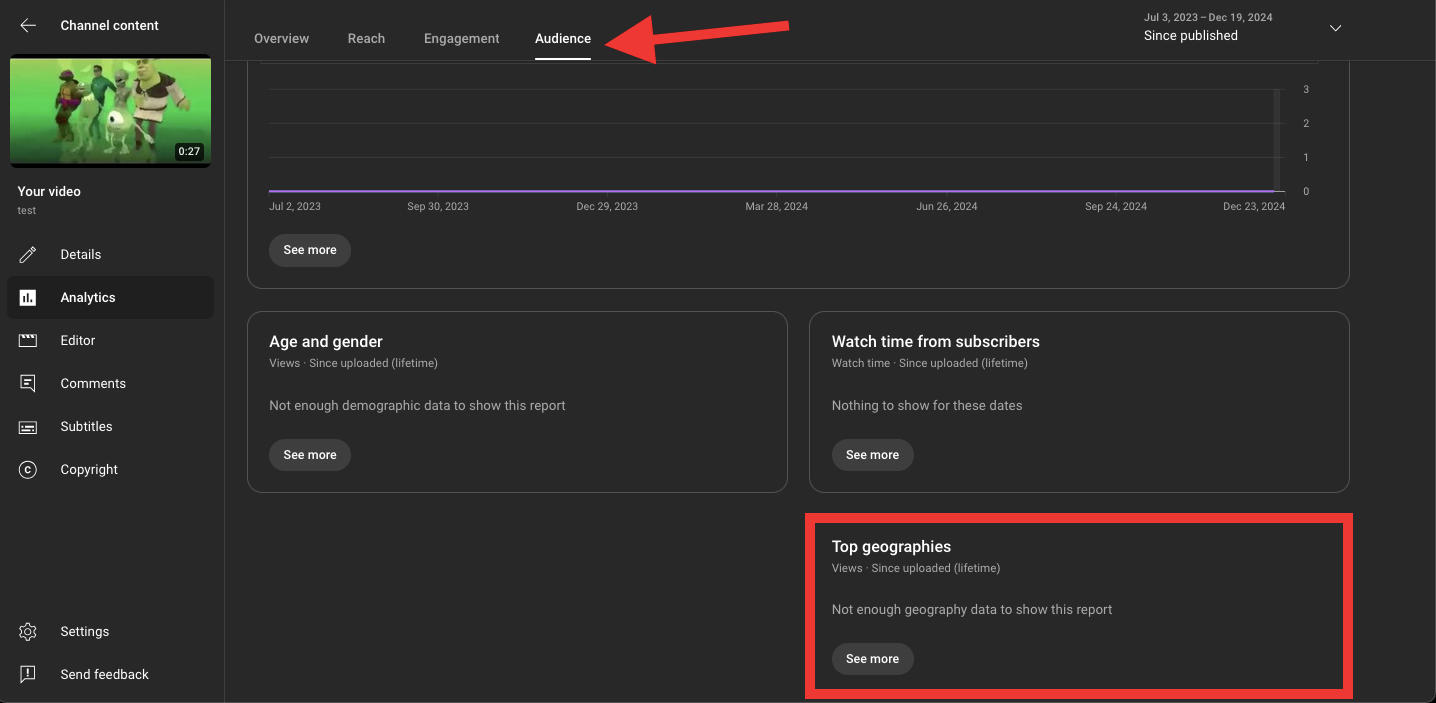Click the Dec 29, 2023 axis label
Viewport: 1436px width, 703px height.
click(x=607, y=206)
